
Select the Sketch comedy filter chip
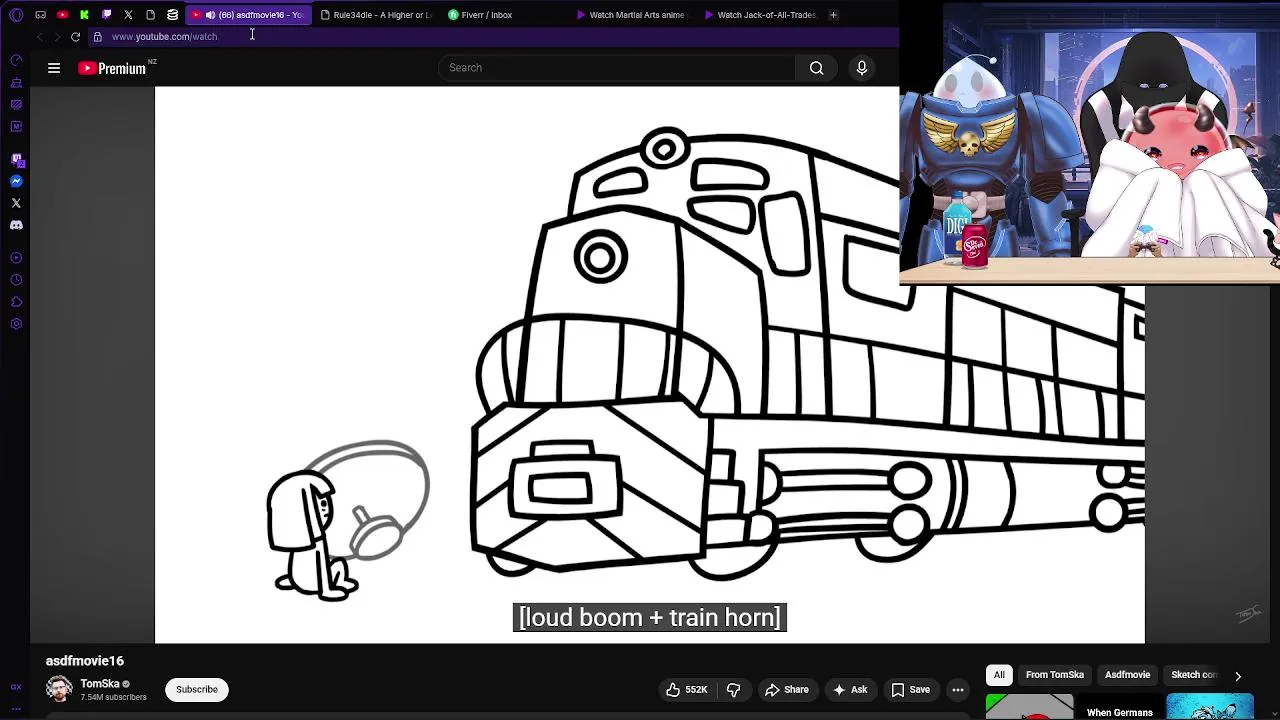pyautogui.click(x=1193, y=675)
